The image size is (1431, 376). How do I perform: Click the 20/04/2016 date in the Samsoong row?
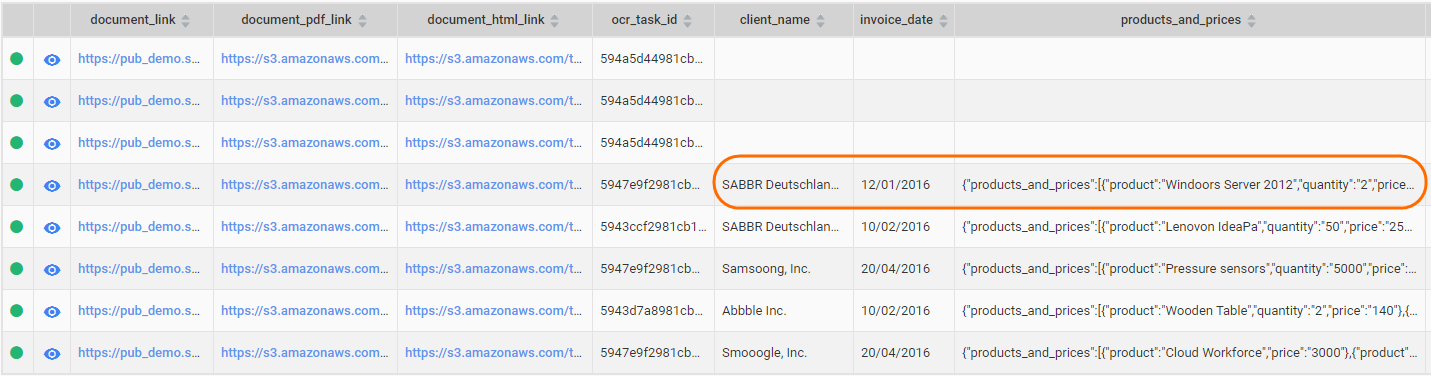click(x=903, y=269)
